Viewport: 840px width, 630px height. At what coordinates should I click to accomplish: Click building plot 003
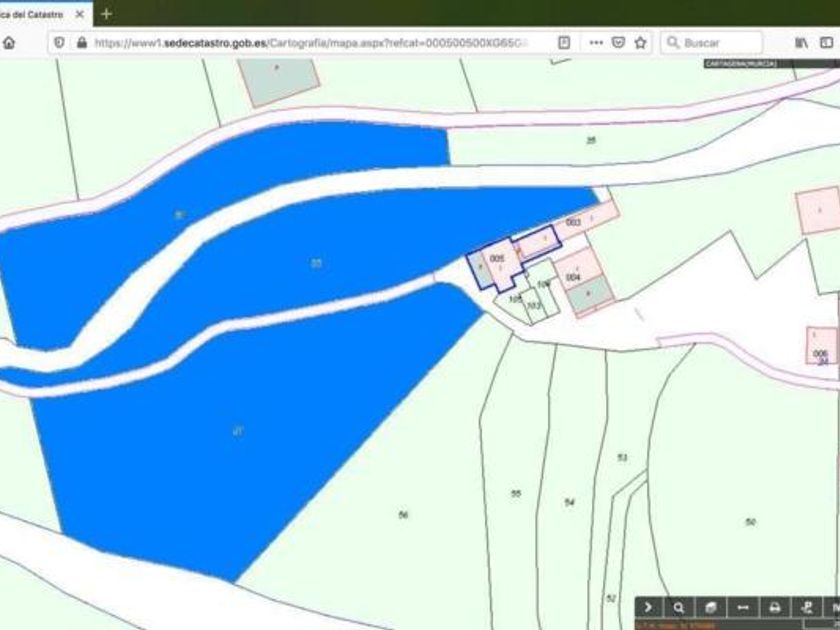pos(573,222)
